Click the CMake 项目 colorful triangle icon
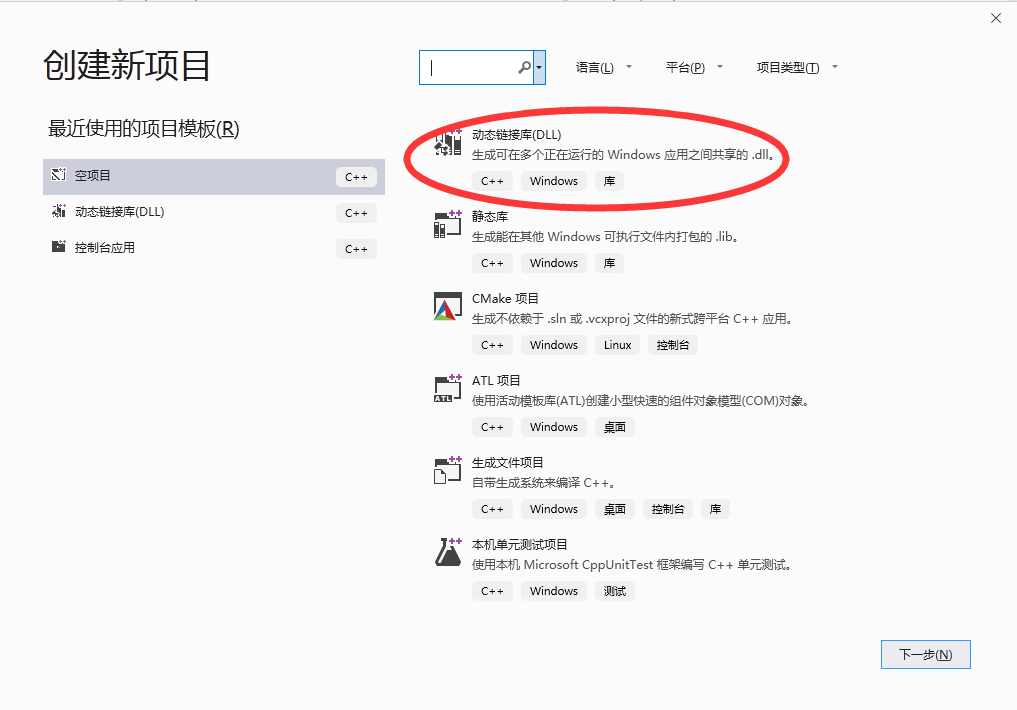The width and height of the screenshot is (1017, 710). [447, 306]
